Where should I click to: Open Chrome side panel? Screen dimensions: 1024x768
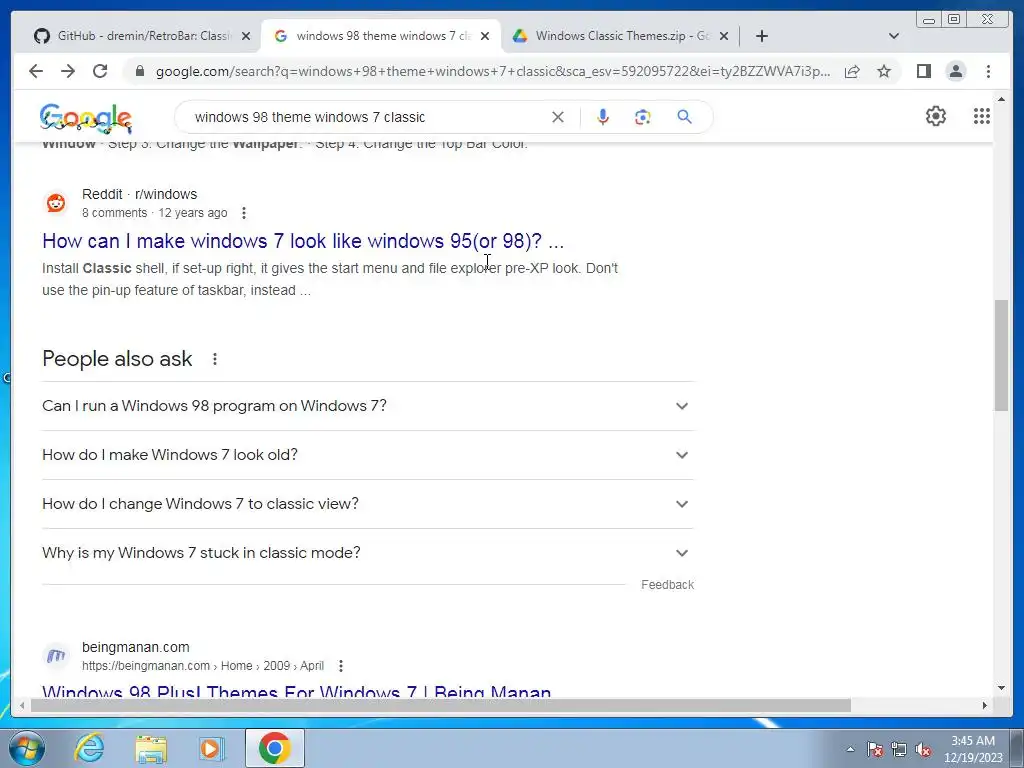point(923,71)
